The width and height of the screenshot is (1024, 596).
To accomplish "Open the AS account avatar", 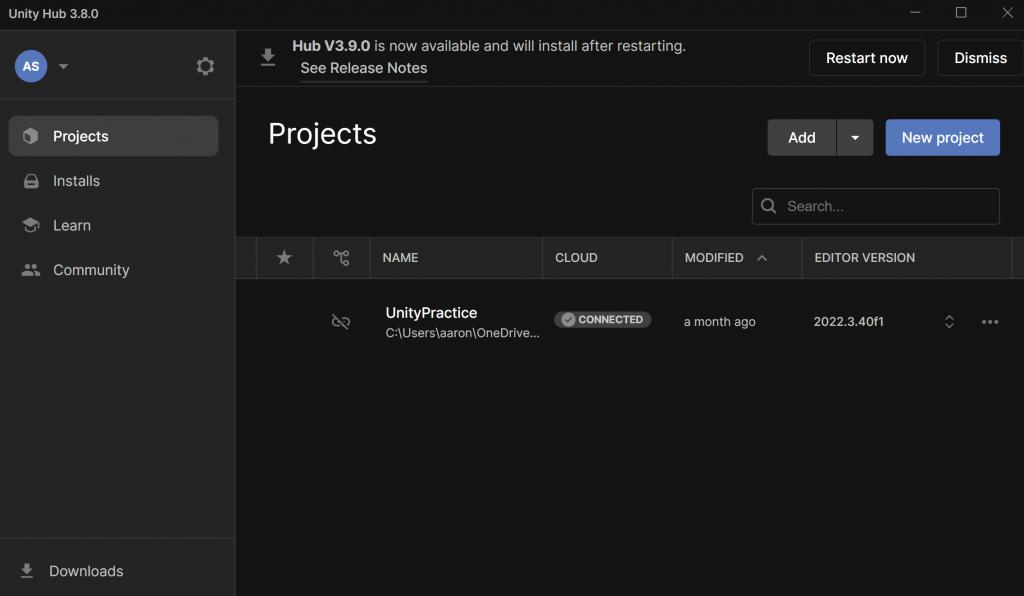I will coord(31,66).
